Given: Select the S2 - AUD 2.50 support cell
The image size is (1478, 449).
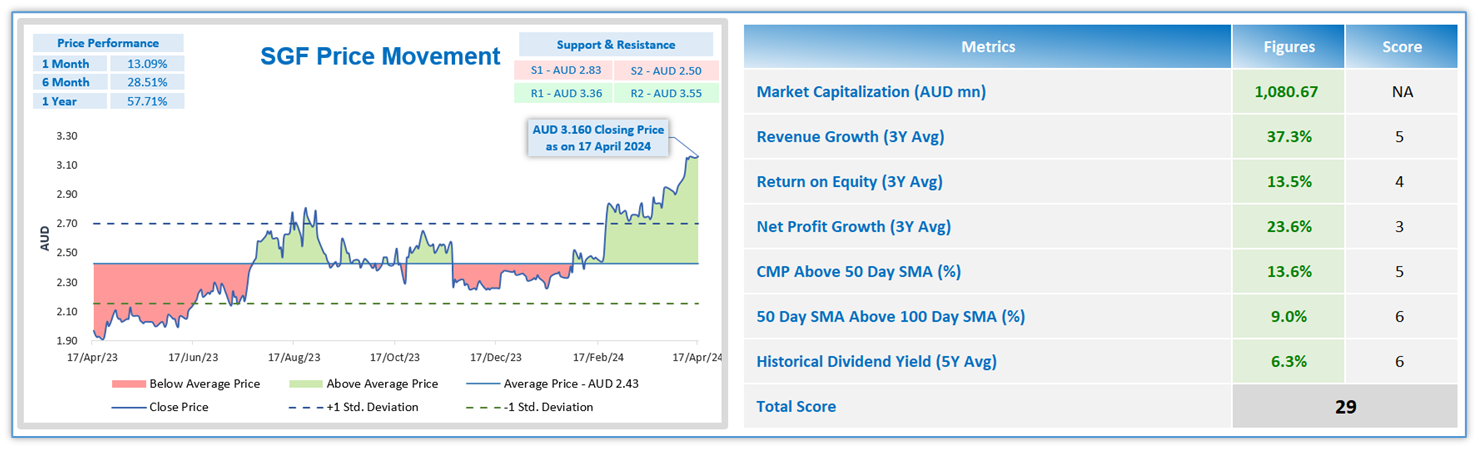Looking at the screenshot, I should tap(665, 71).
